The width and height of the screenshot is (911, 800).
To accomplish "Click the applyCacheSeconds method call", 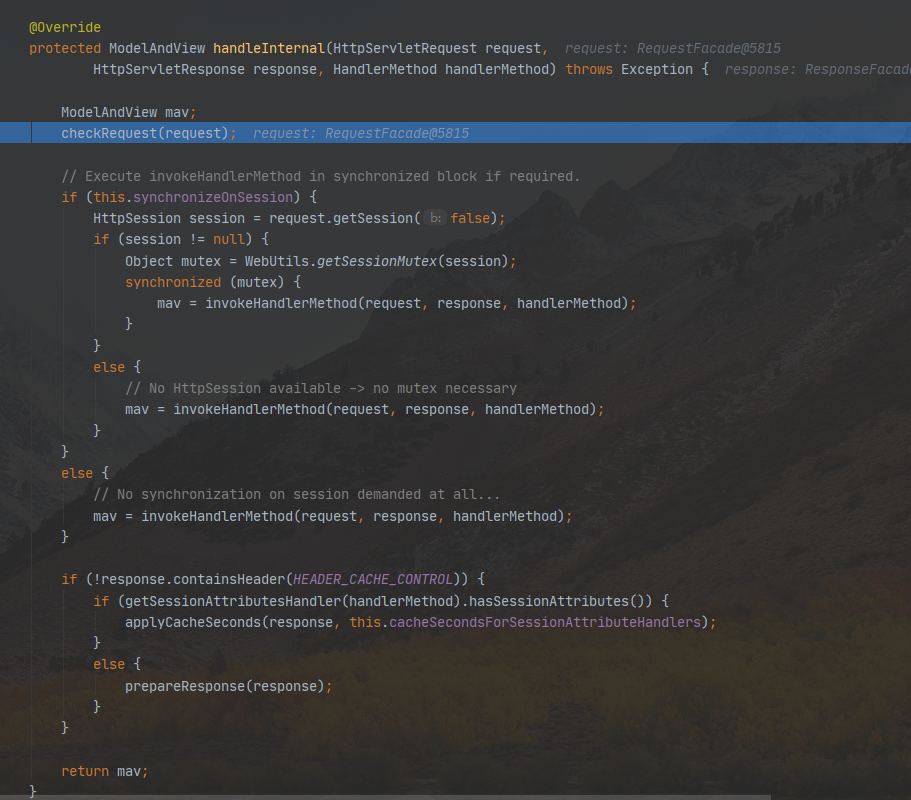I will pyautogui.click(x=193, y=622).
